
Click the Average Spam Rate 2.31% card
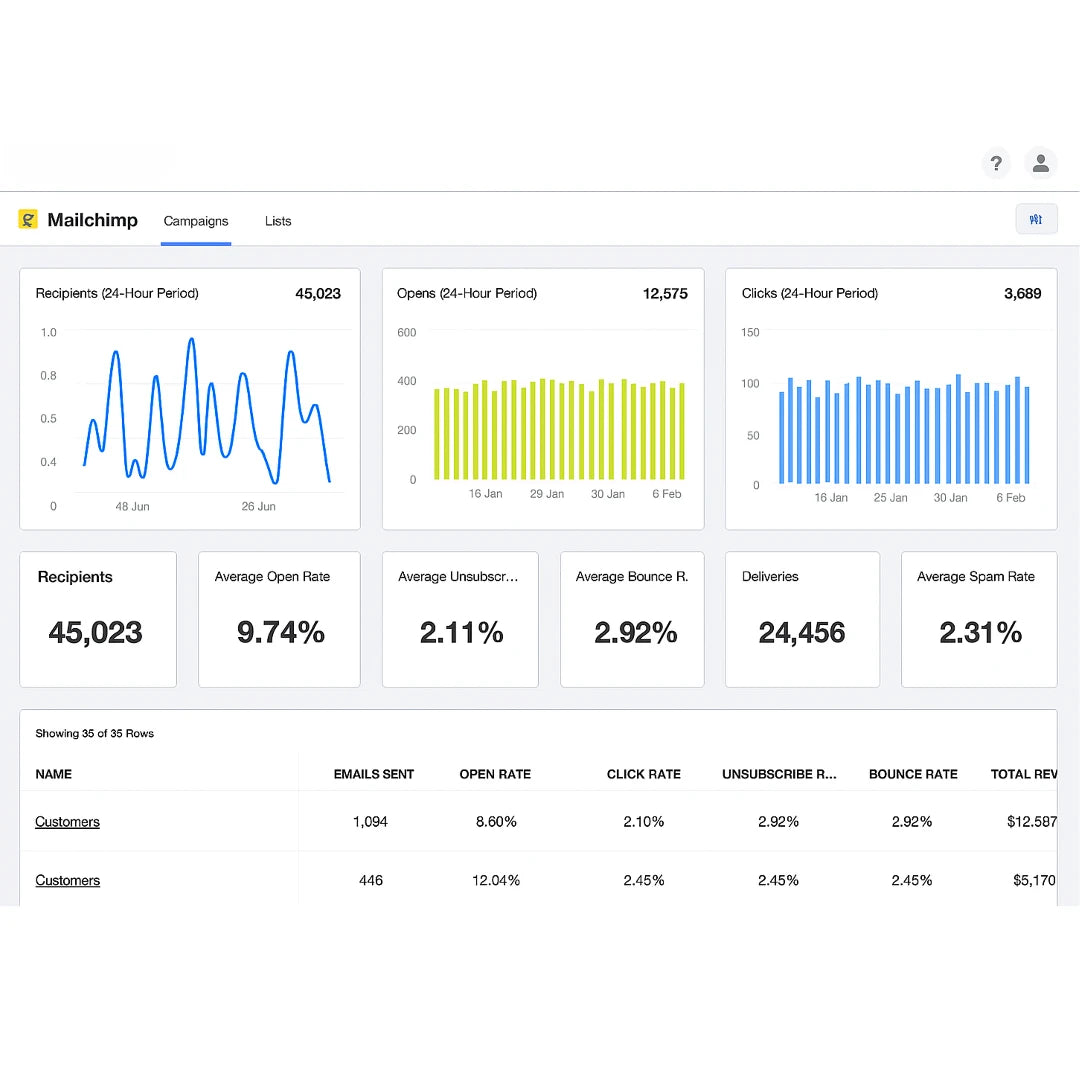click(x=979, y=619)
